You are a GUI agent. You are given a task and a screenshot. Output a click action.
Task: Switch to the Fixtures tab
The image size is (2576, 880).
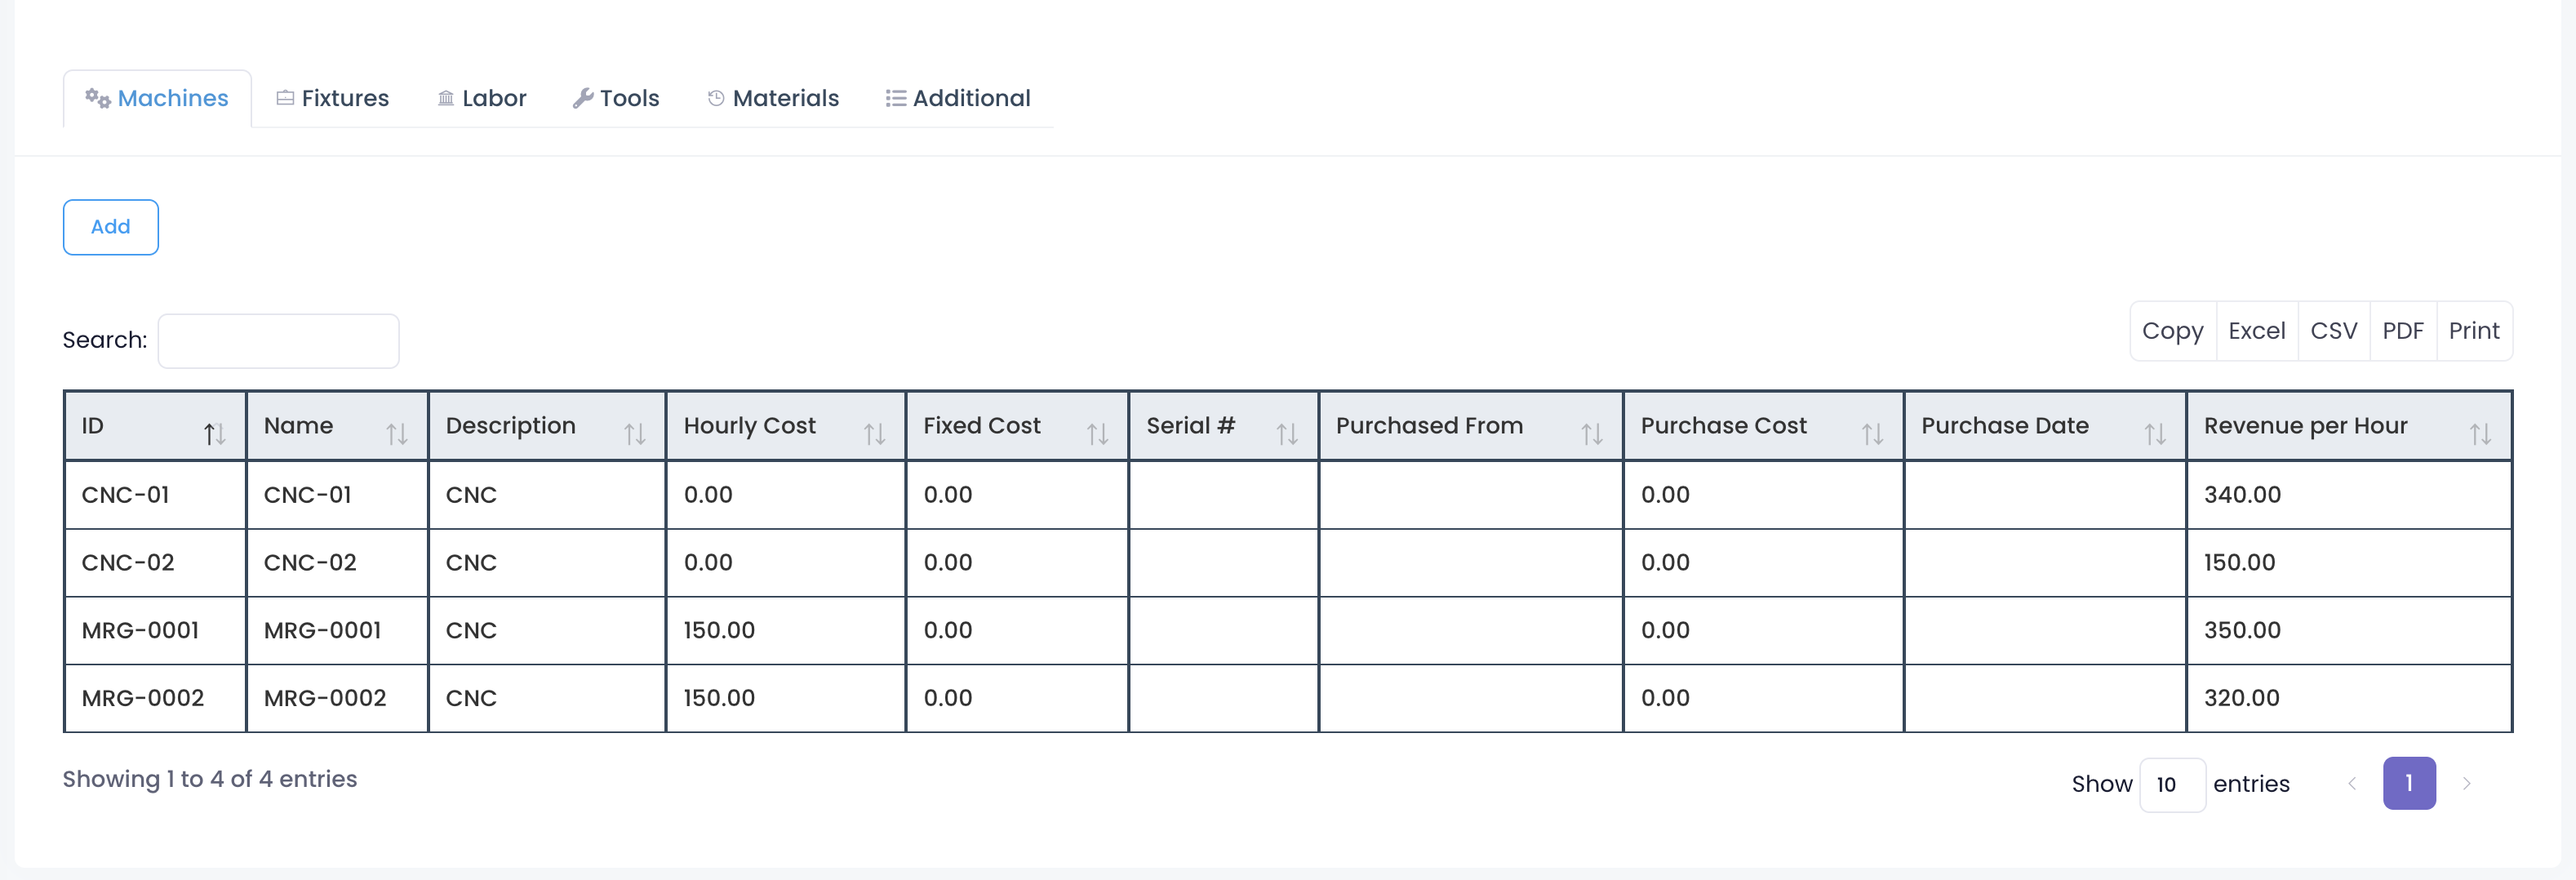pyautogui.click(x=333, y=98)
